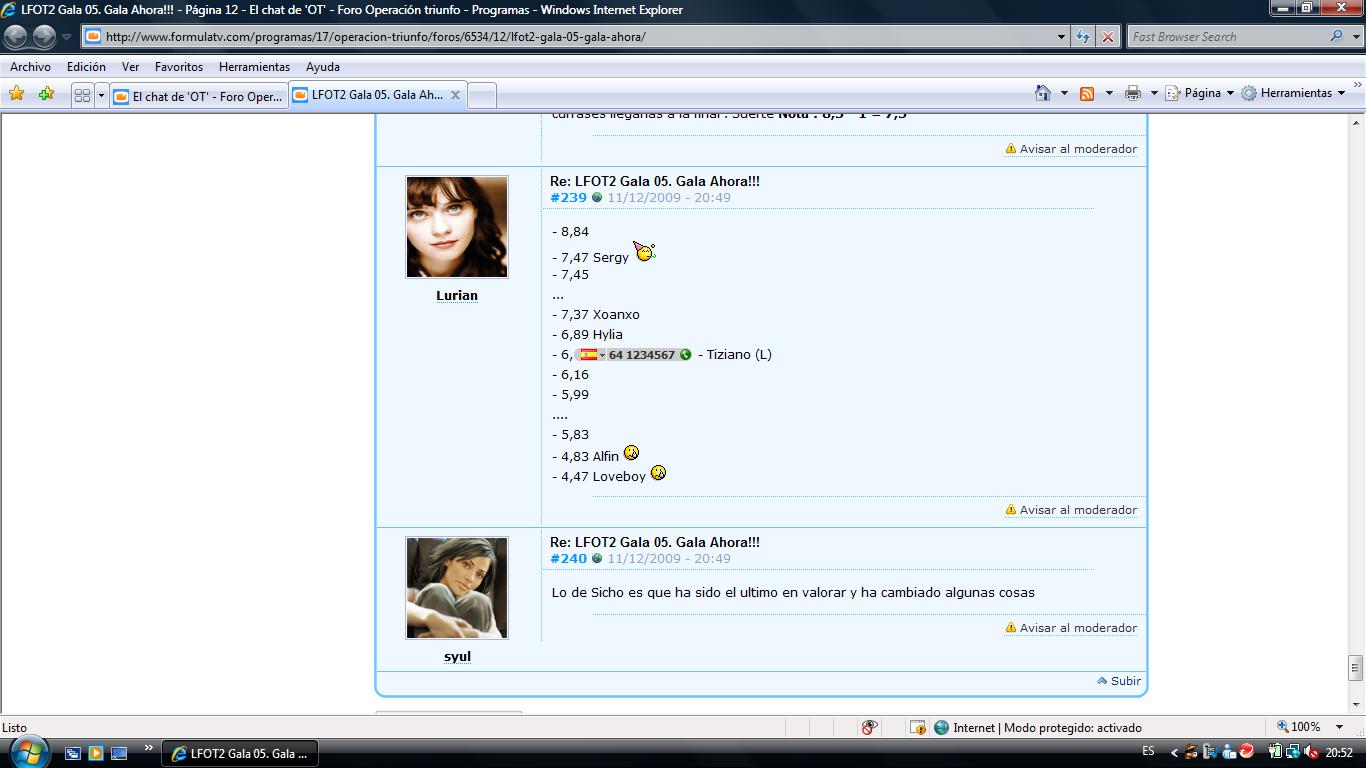Click the Favorites star icon

pyautogui.click(x=16, y=94)
